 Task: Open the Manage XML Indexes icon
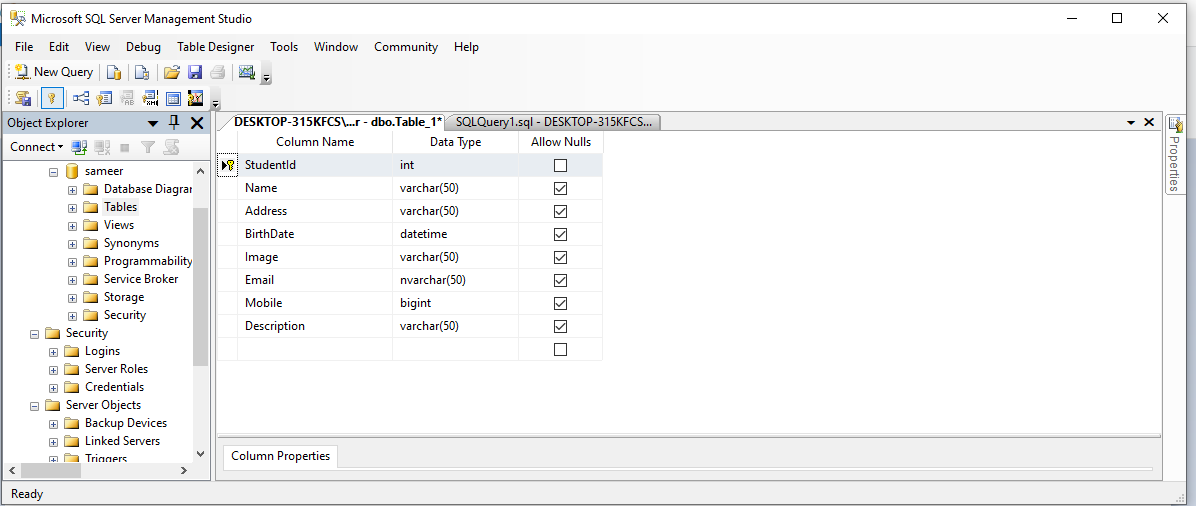point(150,98)
